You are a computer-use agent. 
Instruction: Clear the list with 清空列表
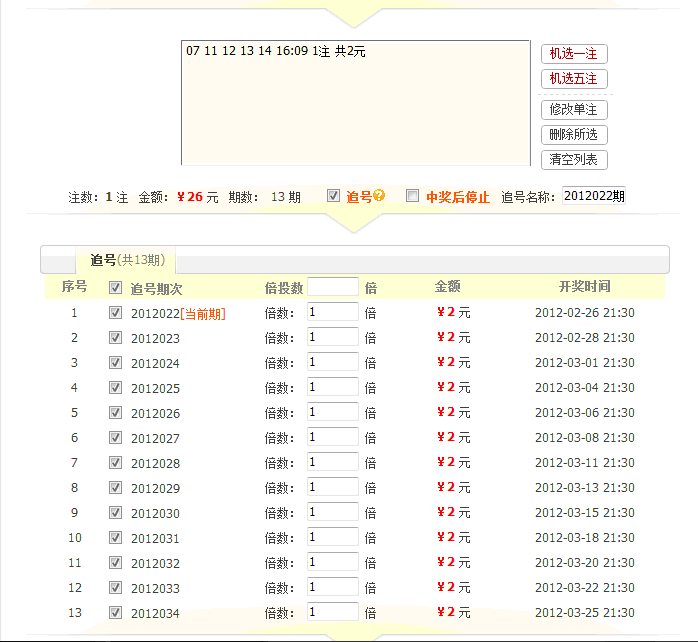[574, 160]
